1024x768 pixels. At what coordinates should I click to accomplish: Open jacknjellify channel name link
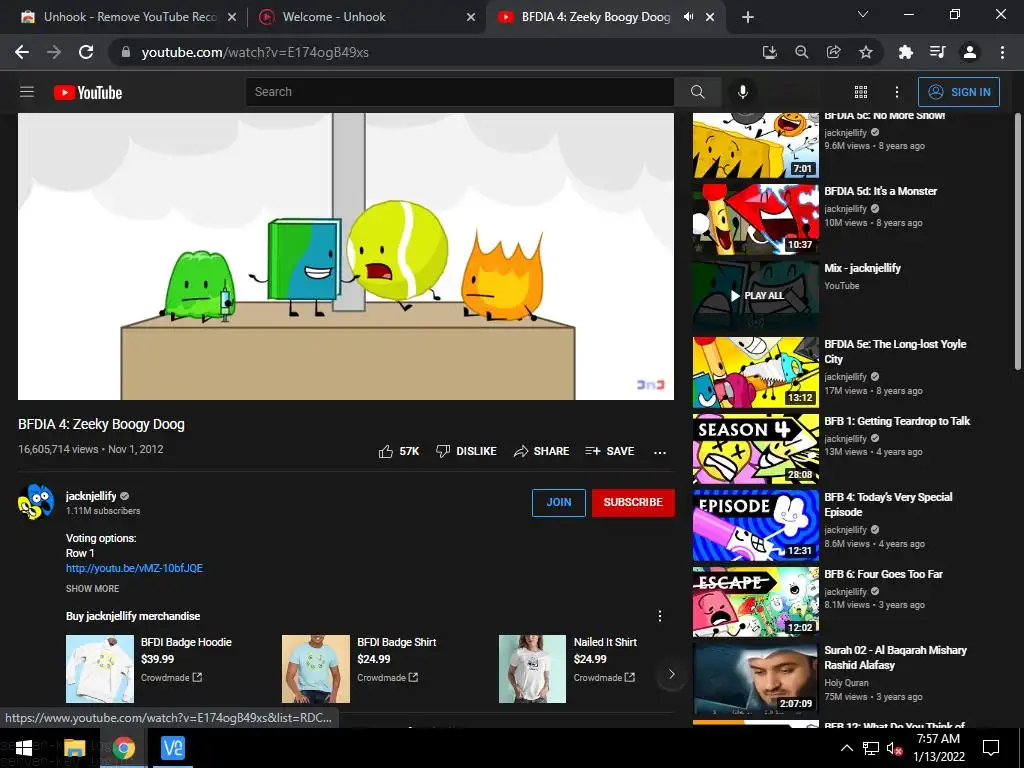point(91,496)
